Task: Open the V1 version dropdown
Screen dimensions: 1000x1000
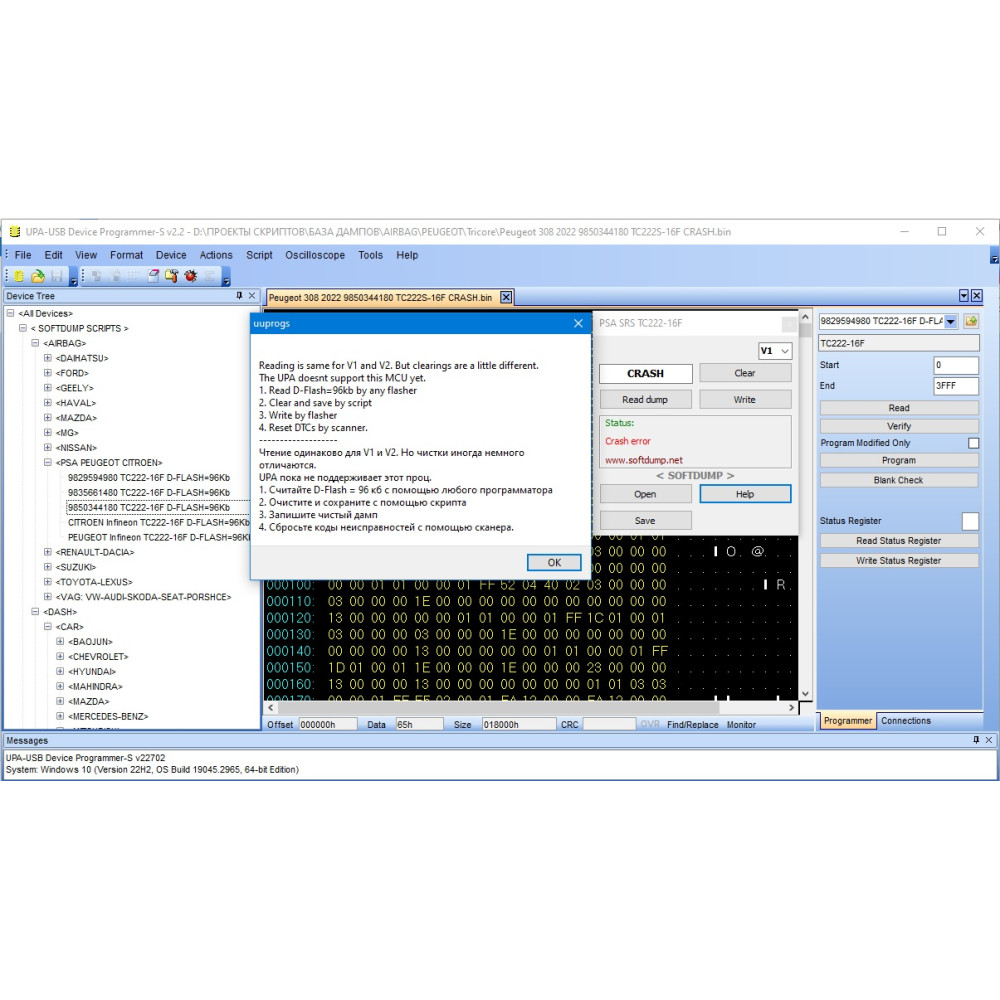Action: click(784, 351)
